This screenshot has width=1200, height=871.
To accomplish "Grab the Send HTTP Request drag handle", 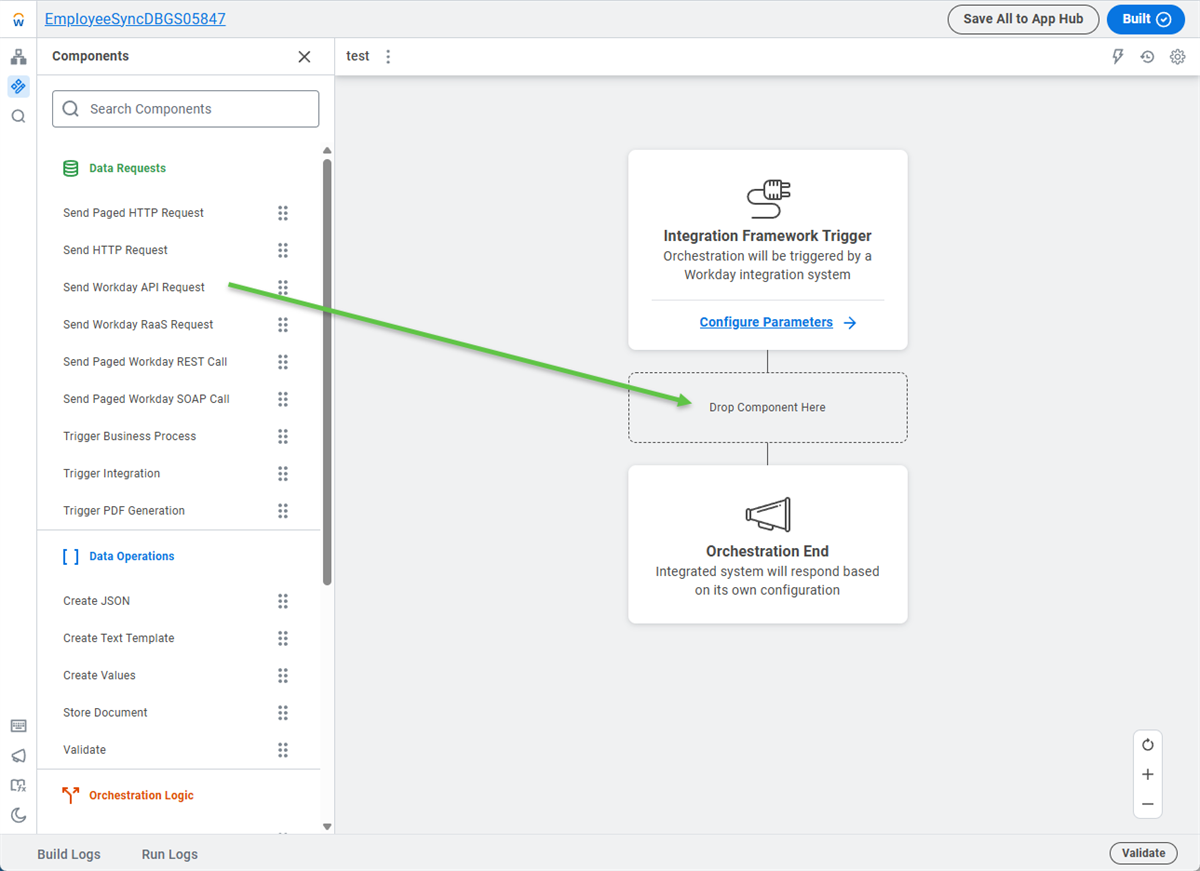I will [x=283, y=250].
